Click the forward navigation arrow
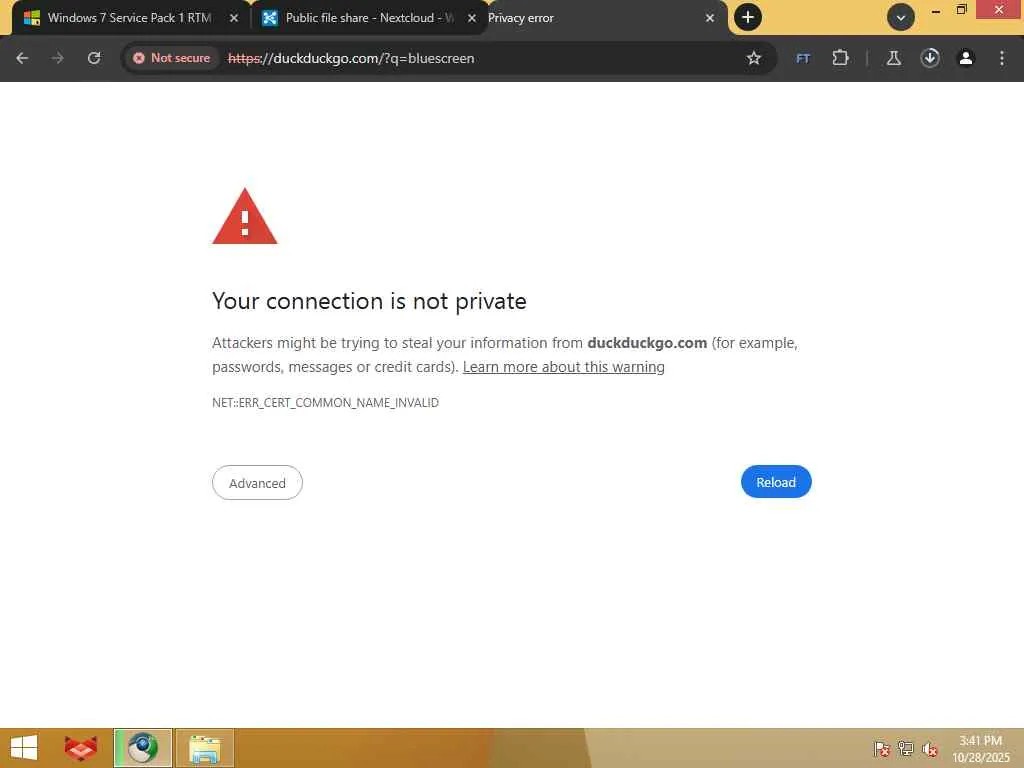Image resolution: width=1024 pixels, height=768 pixels. (x=57, y=58)
